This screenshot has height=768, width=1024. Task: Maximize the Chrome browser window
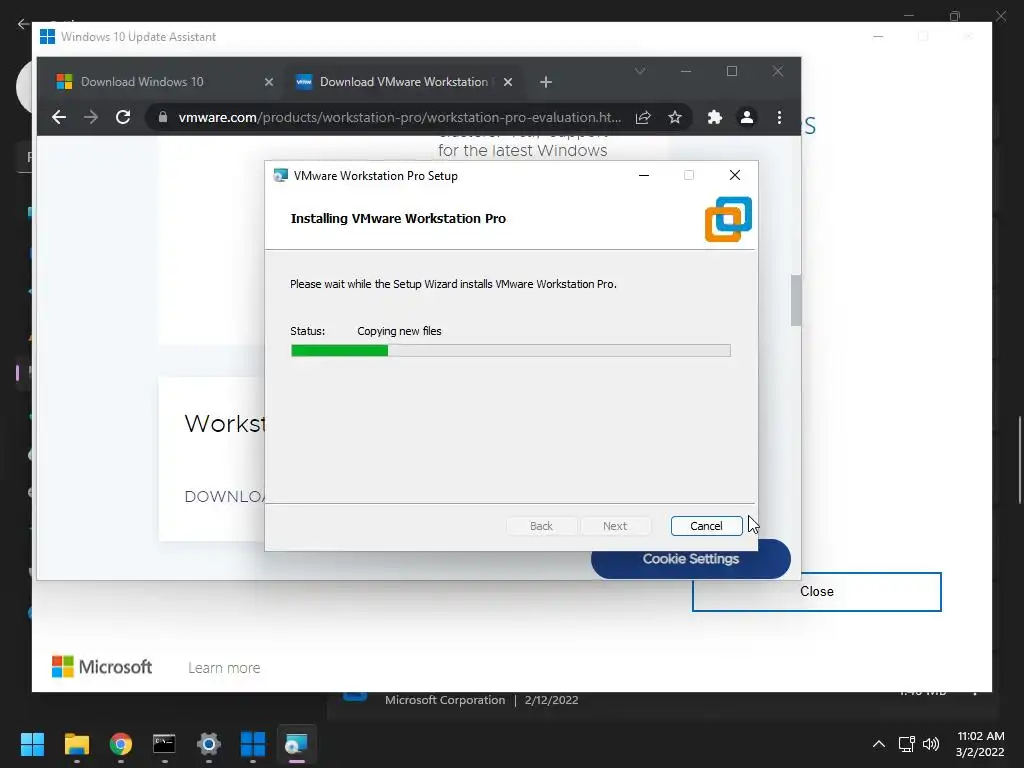pos(732,71)
